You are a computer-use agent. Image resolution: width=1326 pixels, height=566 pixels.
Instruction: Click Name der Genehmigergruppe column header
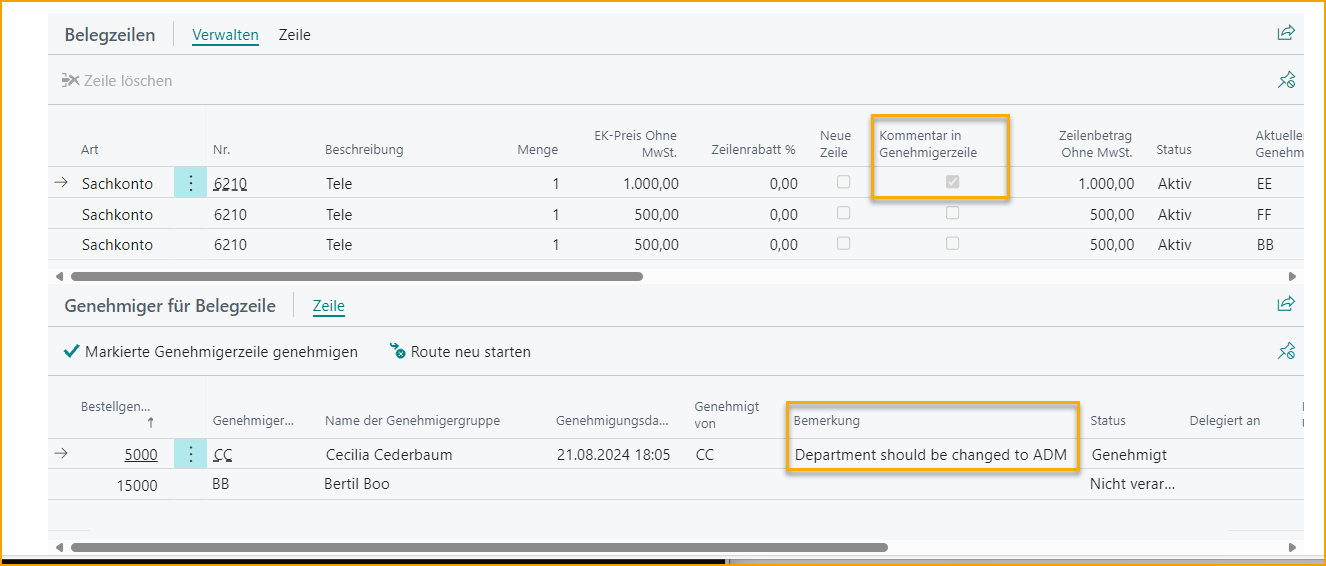coord(412,421)
